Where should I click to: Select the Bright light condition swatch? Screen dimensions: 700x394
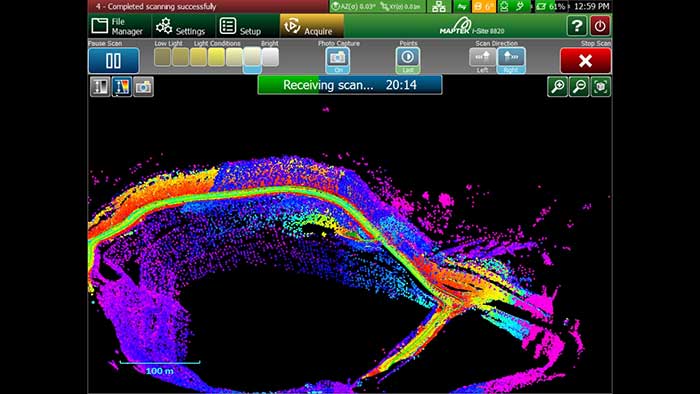click(x=270, y=57)
